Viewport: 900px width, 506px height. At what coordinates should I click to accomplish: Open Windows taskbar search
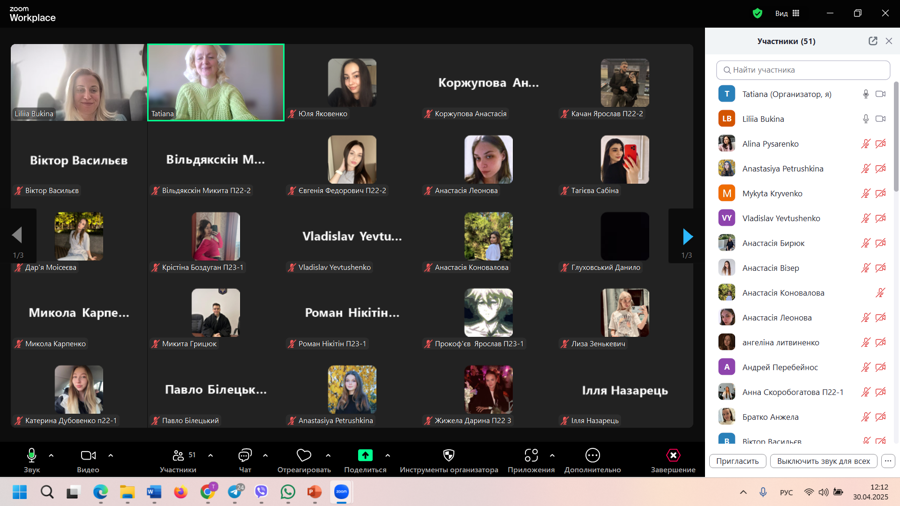pos(47,492)
